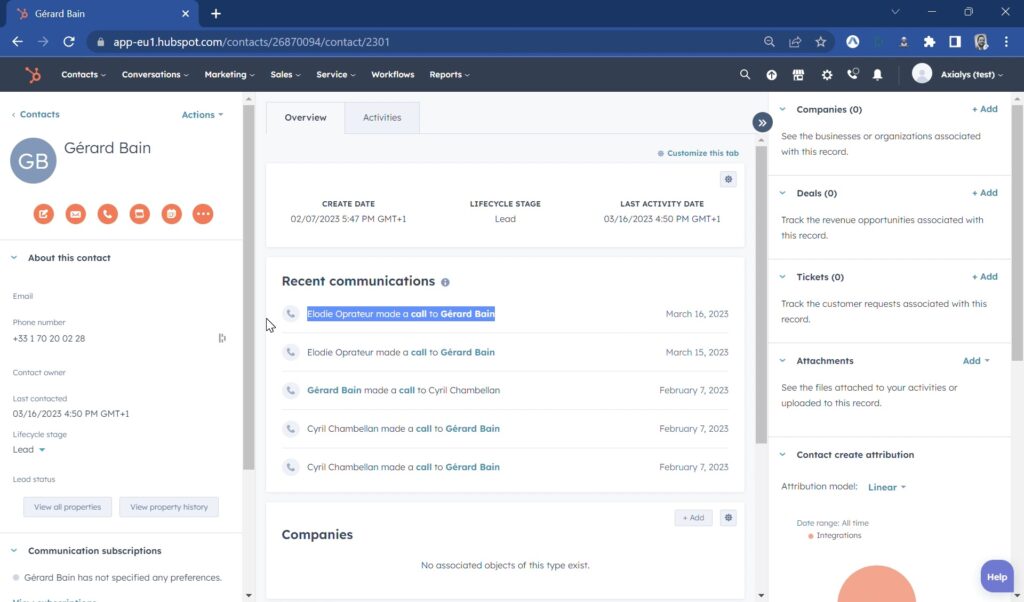Click View all properties button
Image resolution: width=1024 pixels, height=602 pixels.
point(67,507)
